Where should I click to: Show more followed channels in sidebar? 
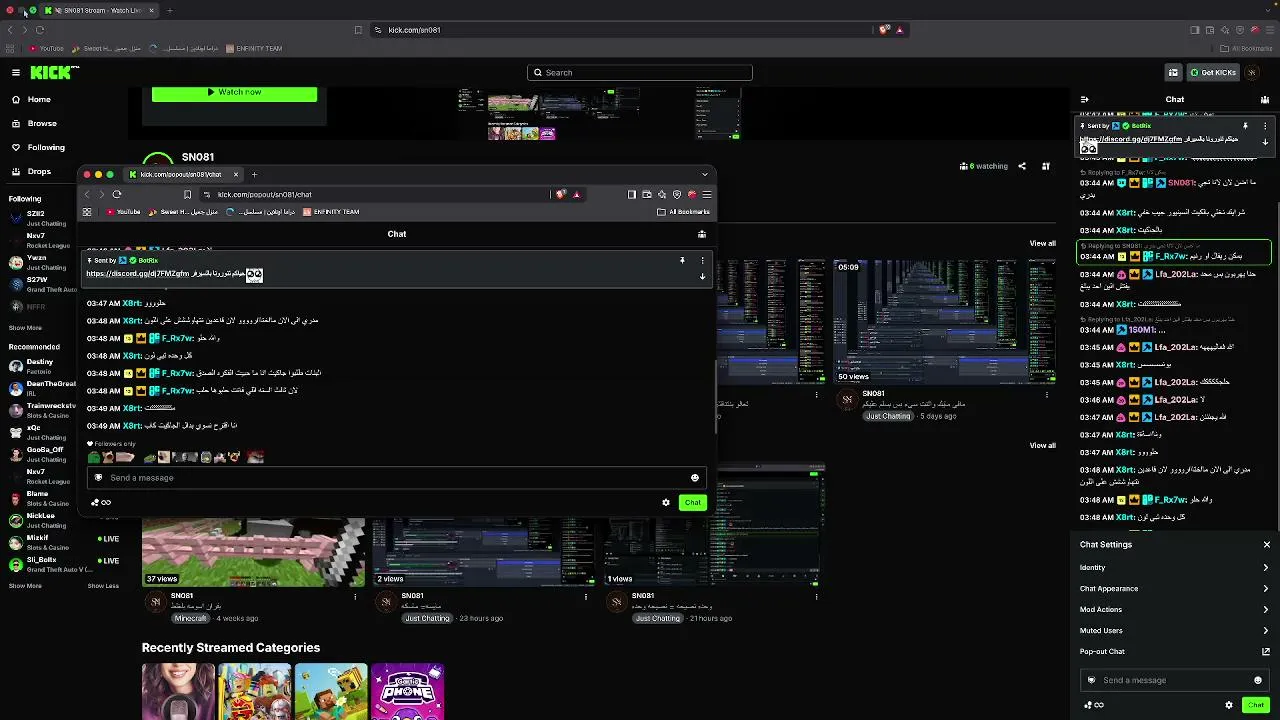[x=26, y=328]
